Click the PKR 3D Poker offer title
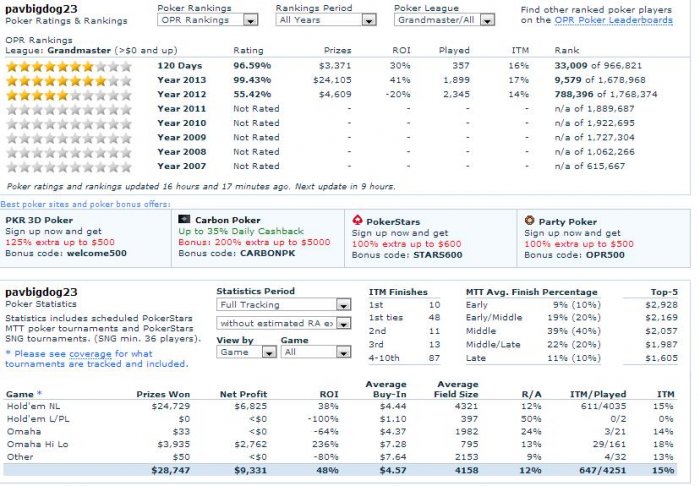This screenshot has height=486, width=700. 42,219
